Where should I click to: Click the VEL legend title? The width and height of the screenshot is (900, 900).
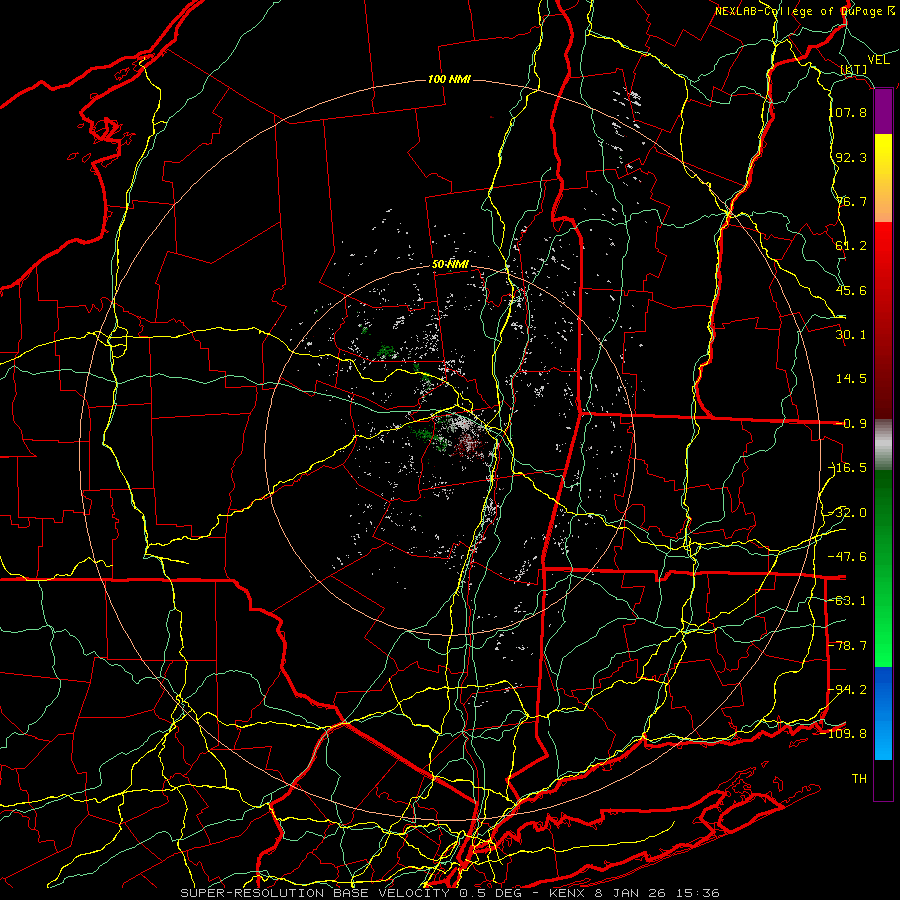click(x=878, y=59)
